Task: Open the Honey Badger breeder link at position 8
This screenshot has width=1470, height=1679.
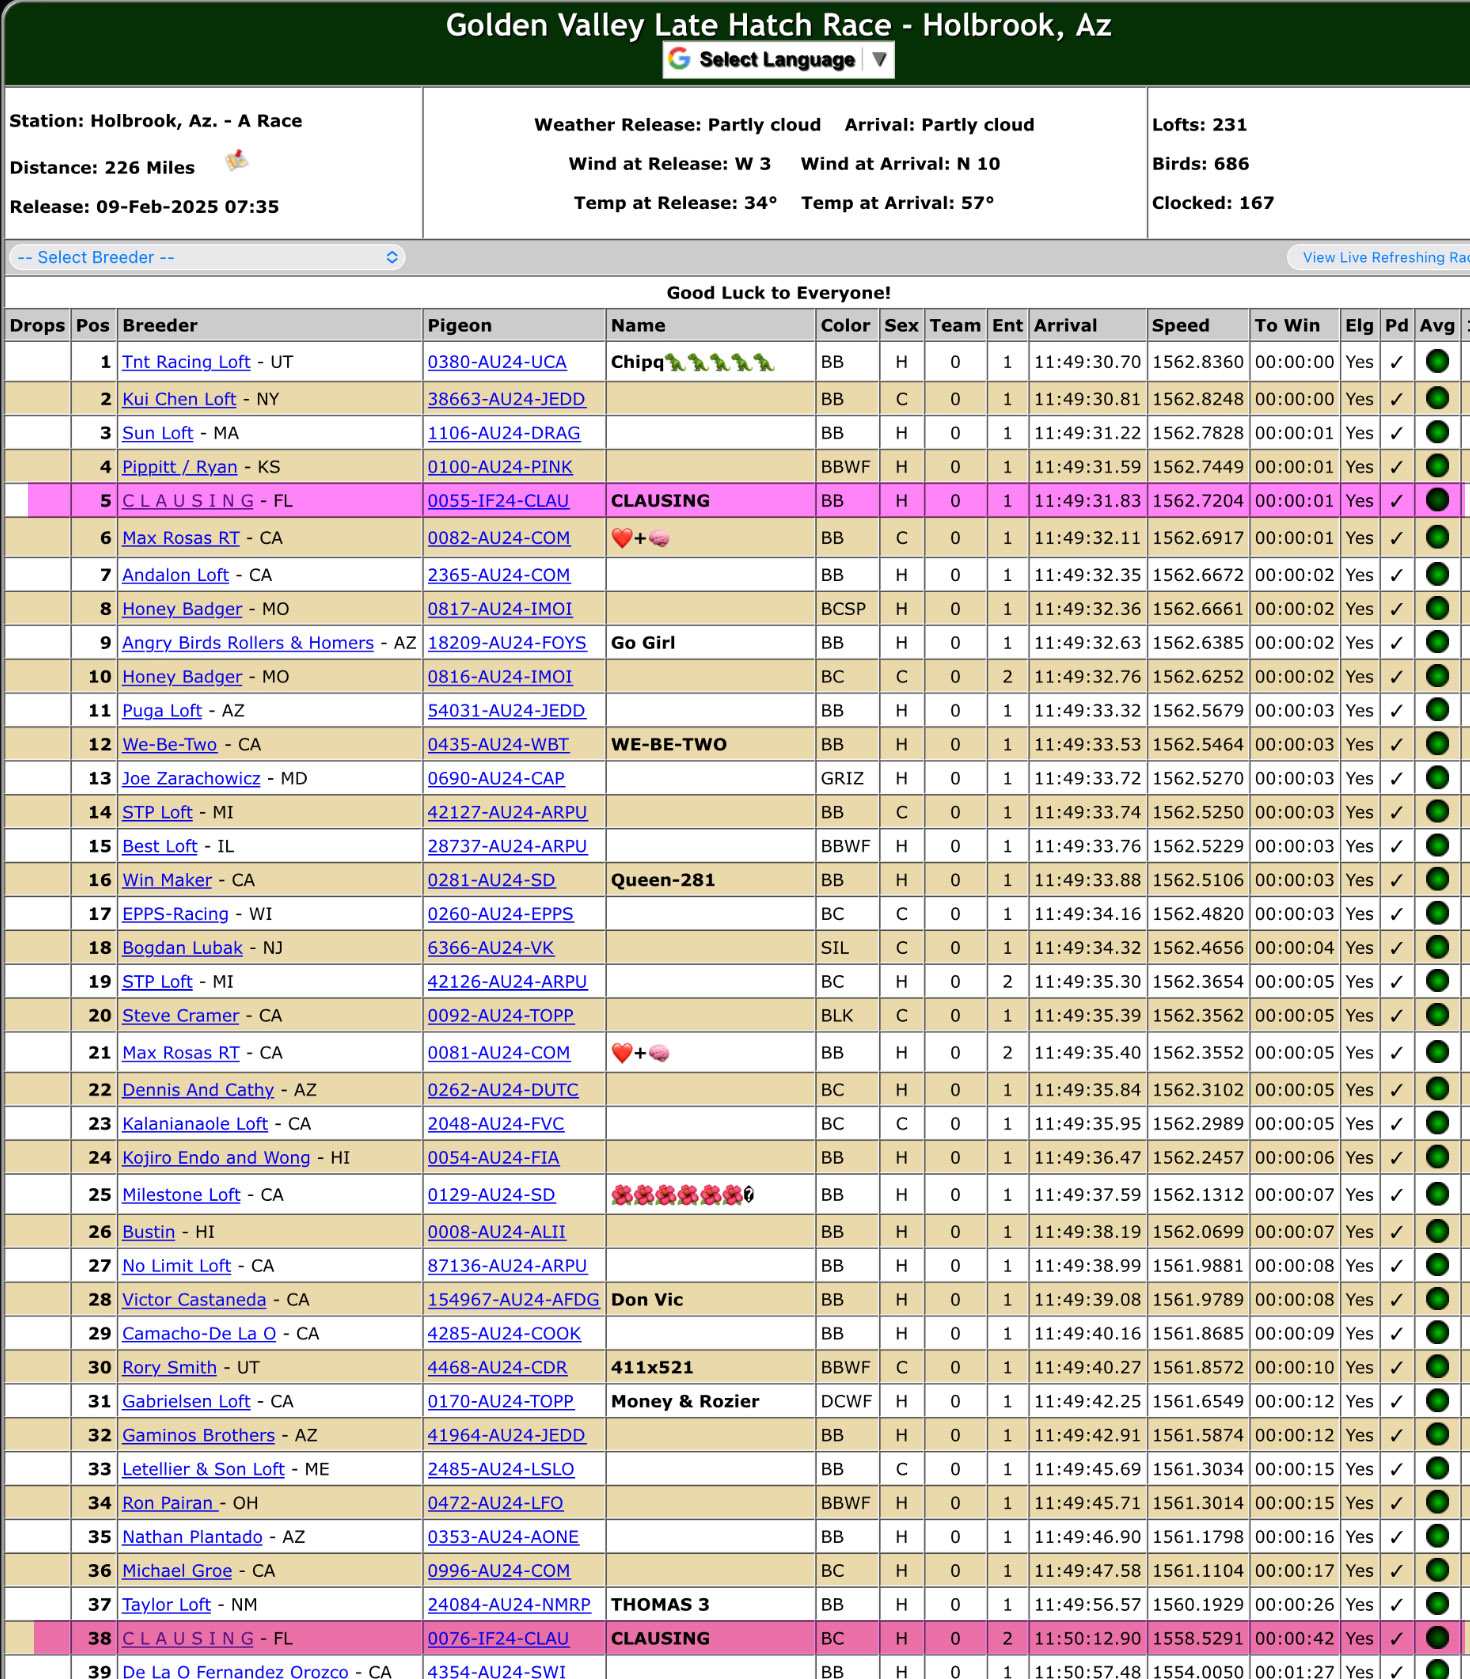Action: tap(182, 609)
